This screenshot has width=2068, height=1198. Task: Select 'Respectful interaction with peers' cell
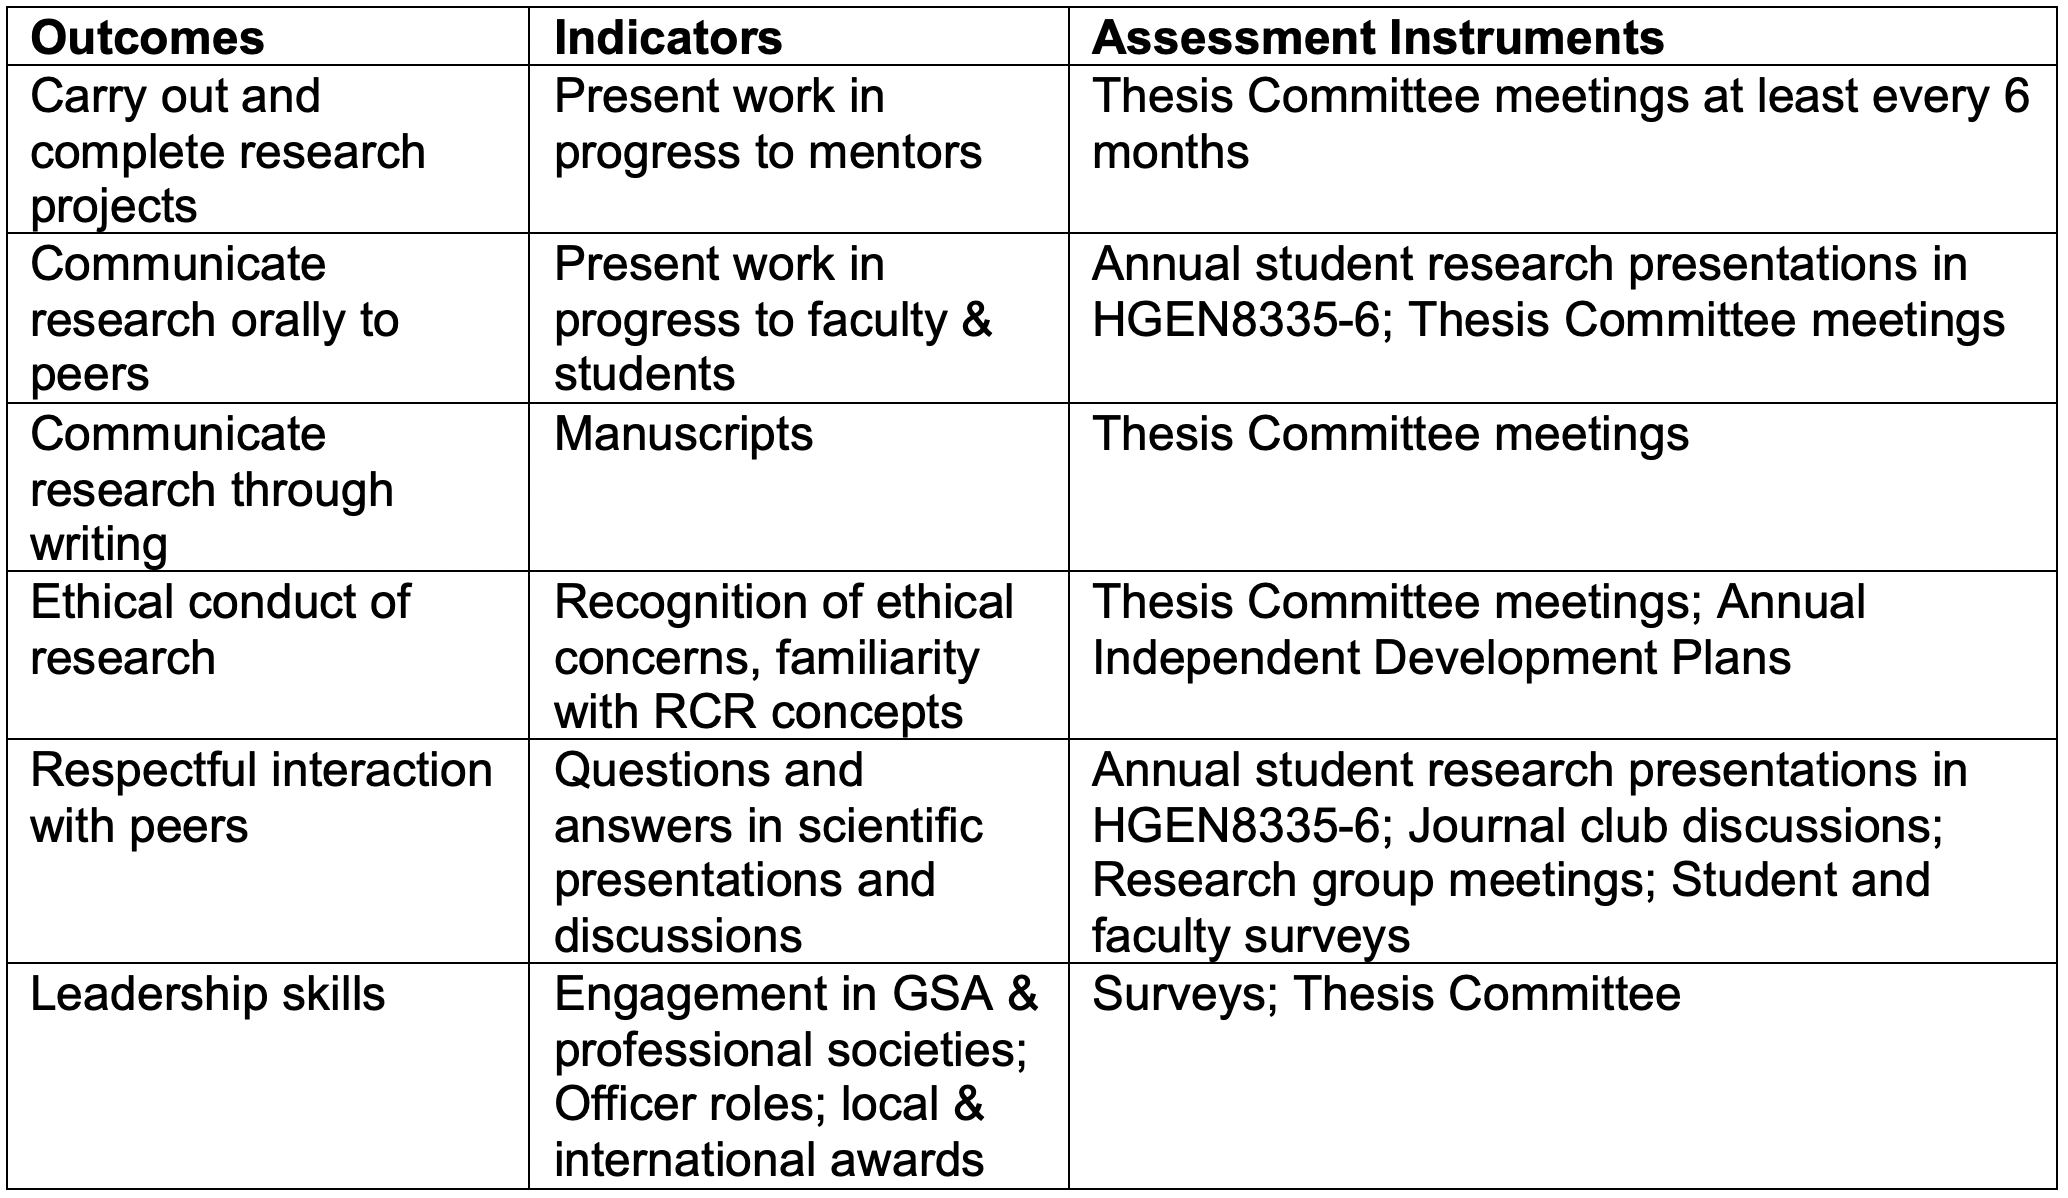point(267,852)
